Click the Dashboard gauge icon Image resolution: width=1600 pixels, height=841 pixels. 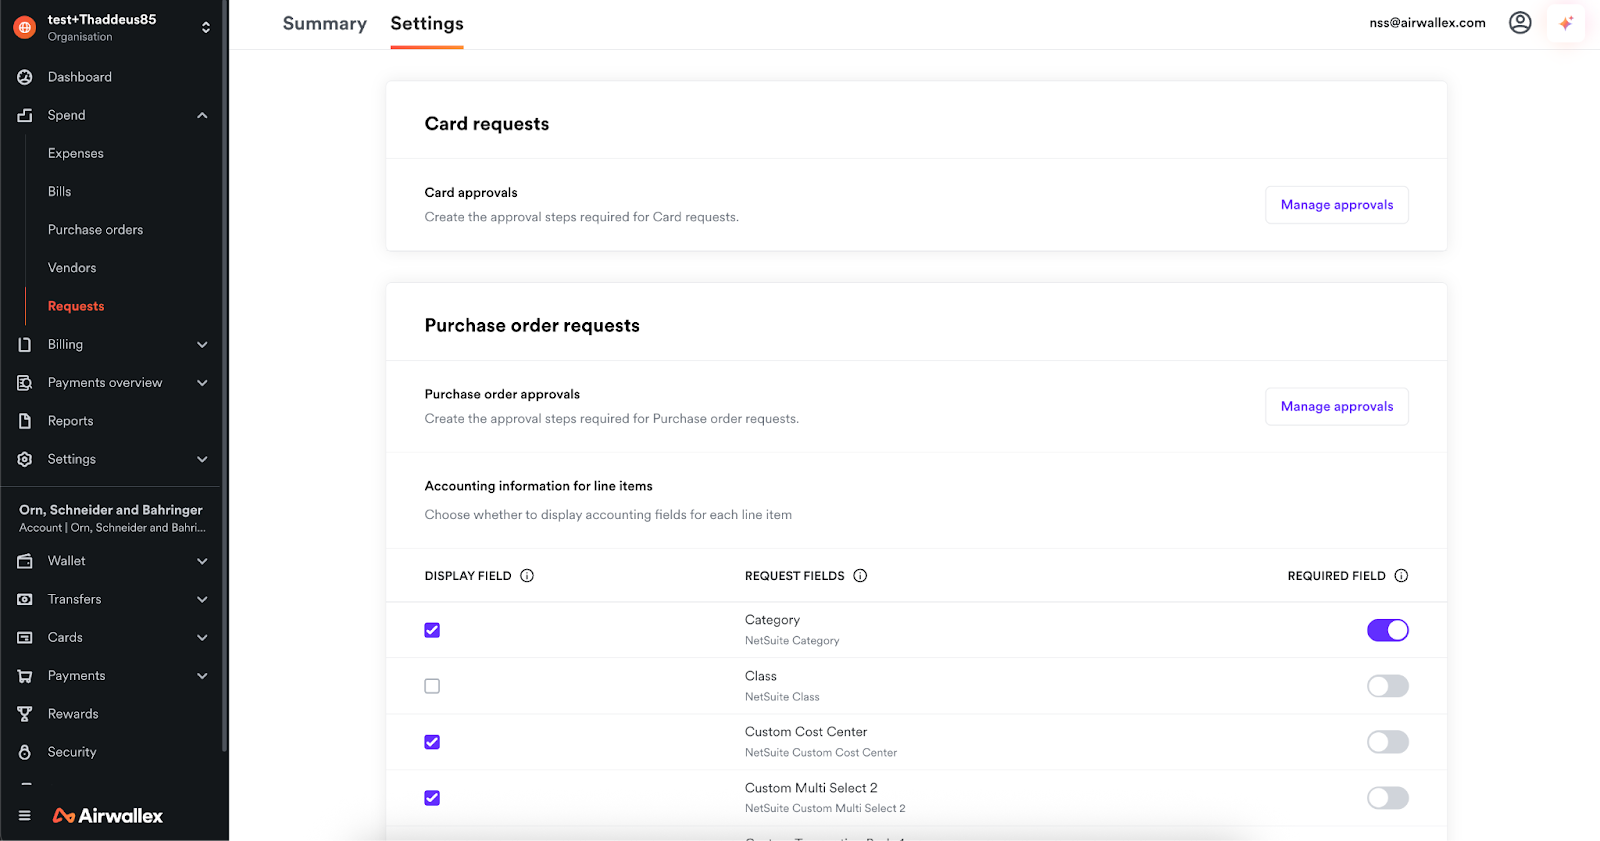coord(25,77)
